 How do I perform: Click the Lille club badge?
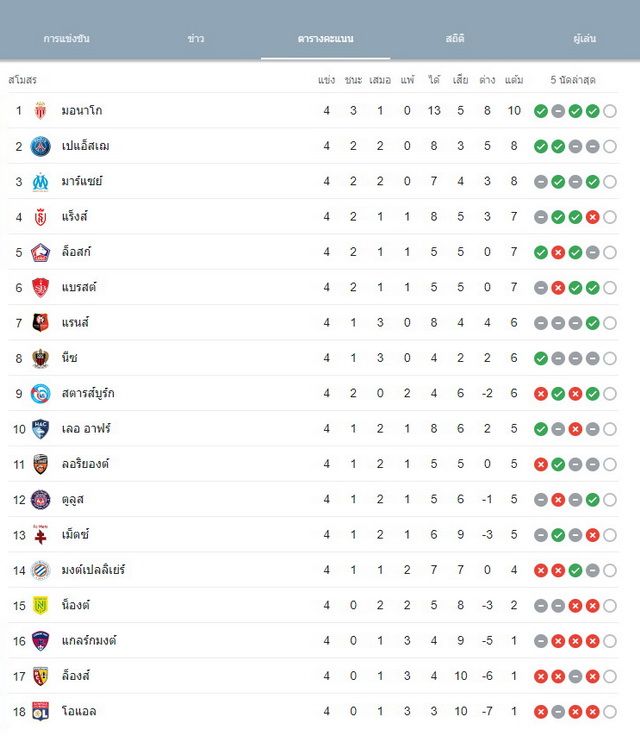tap(40, 253)
